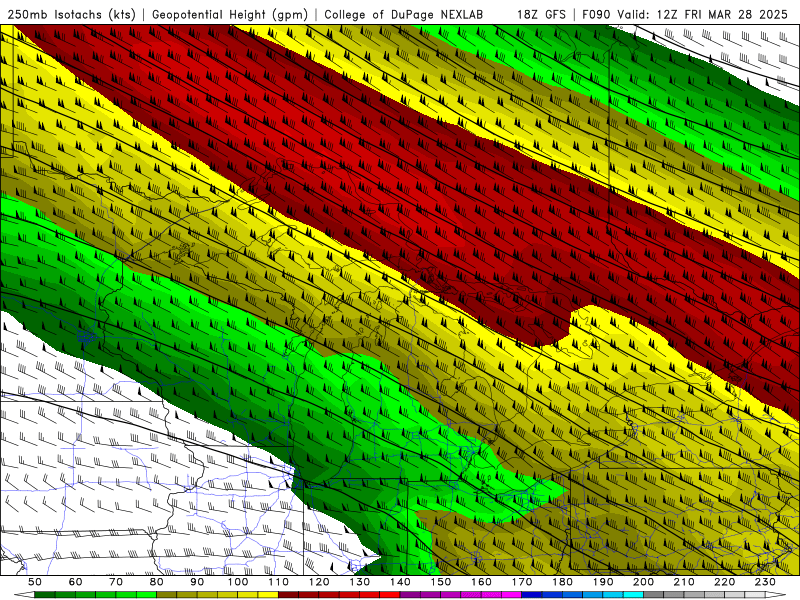800x600 pixels.
Task: Click the 100 knot legend label
Action: pos(238,582)
